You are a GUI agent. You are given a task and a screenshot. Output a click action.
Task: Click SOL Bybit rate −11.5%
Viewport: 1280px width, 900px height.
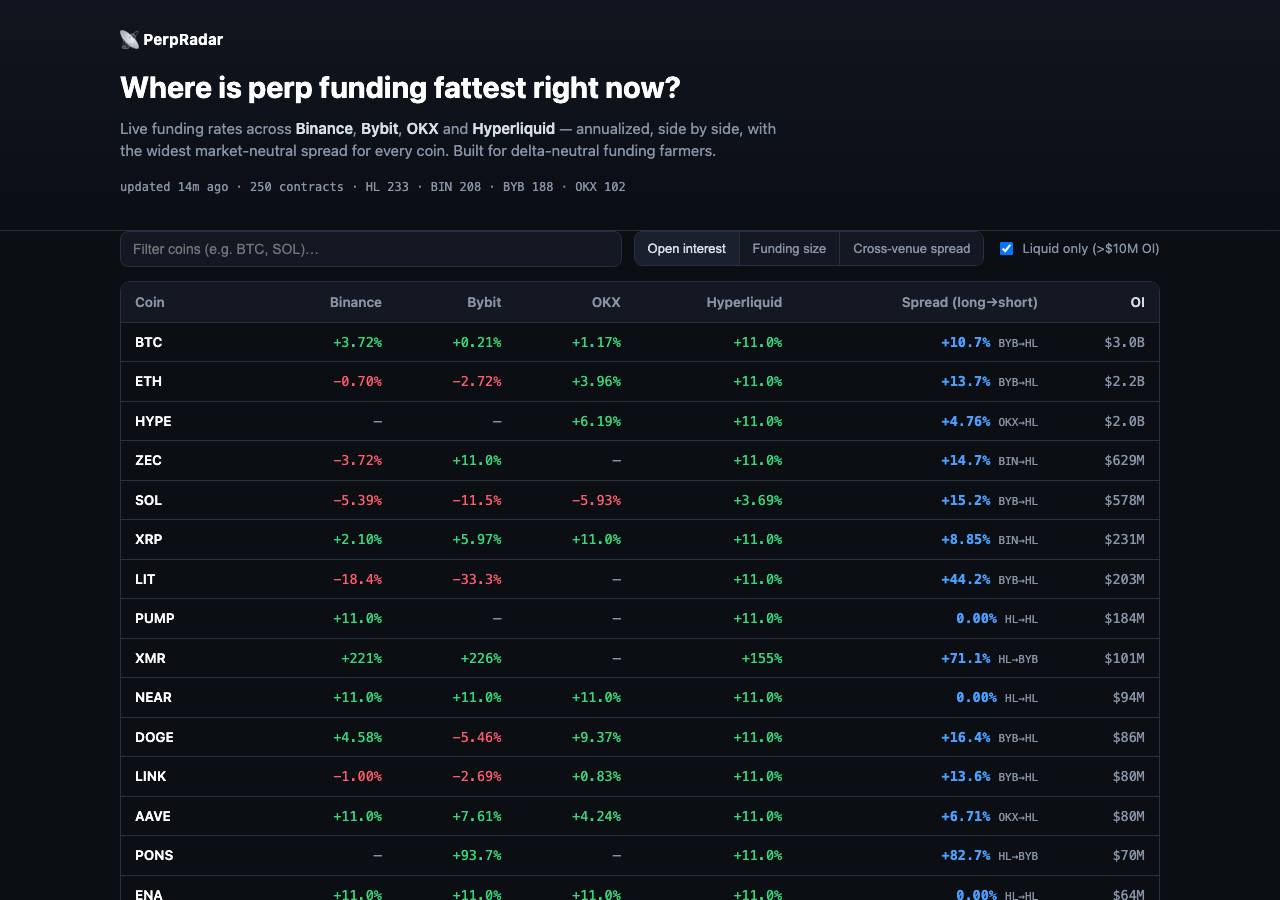(477, 500)
